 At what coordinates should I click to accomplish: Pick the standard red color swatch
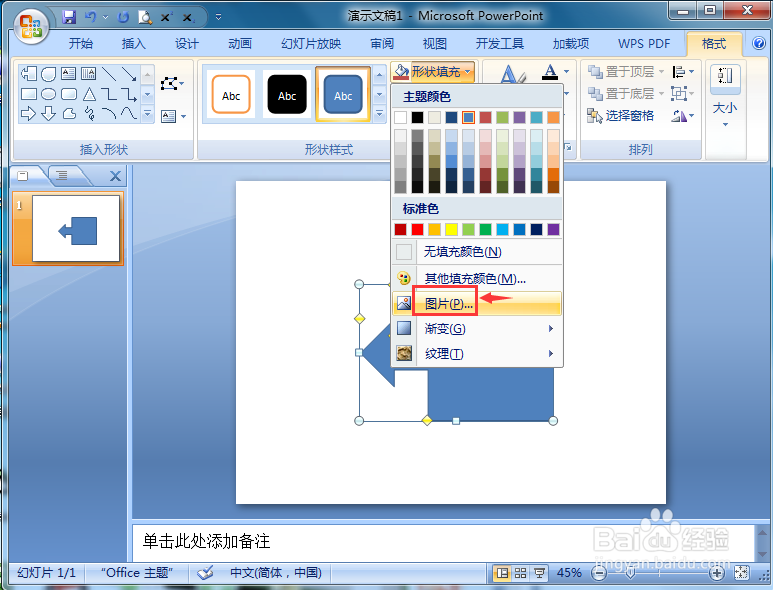click(x=418, y=229)
